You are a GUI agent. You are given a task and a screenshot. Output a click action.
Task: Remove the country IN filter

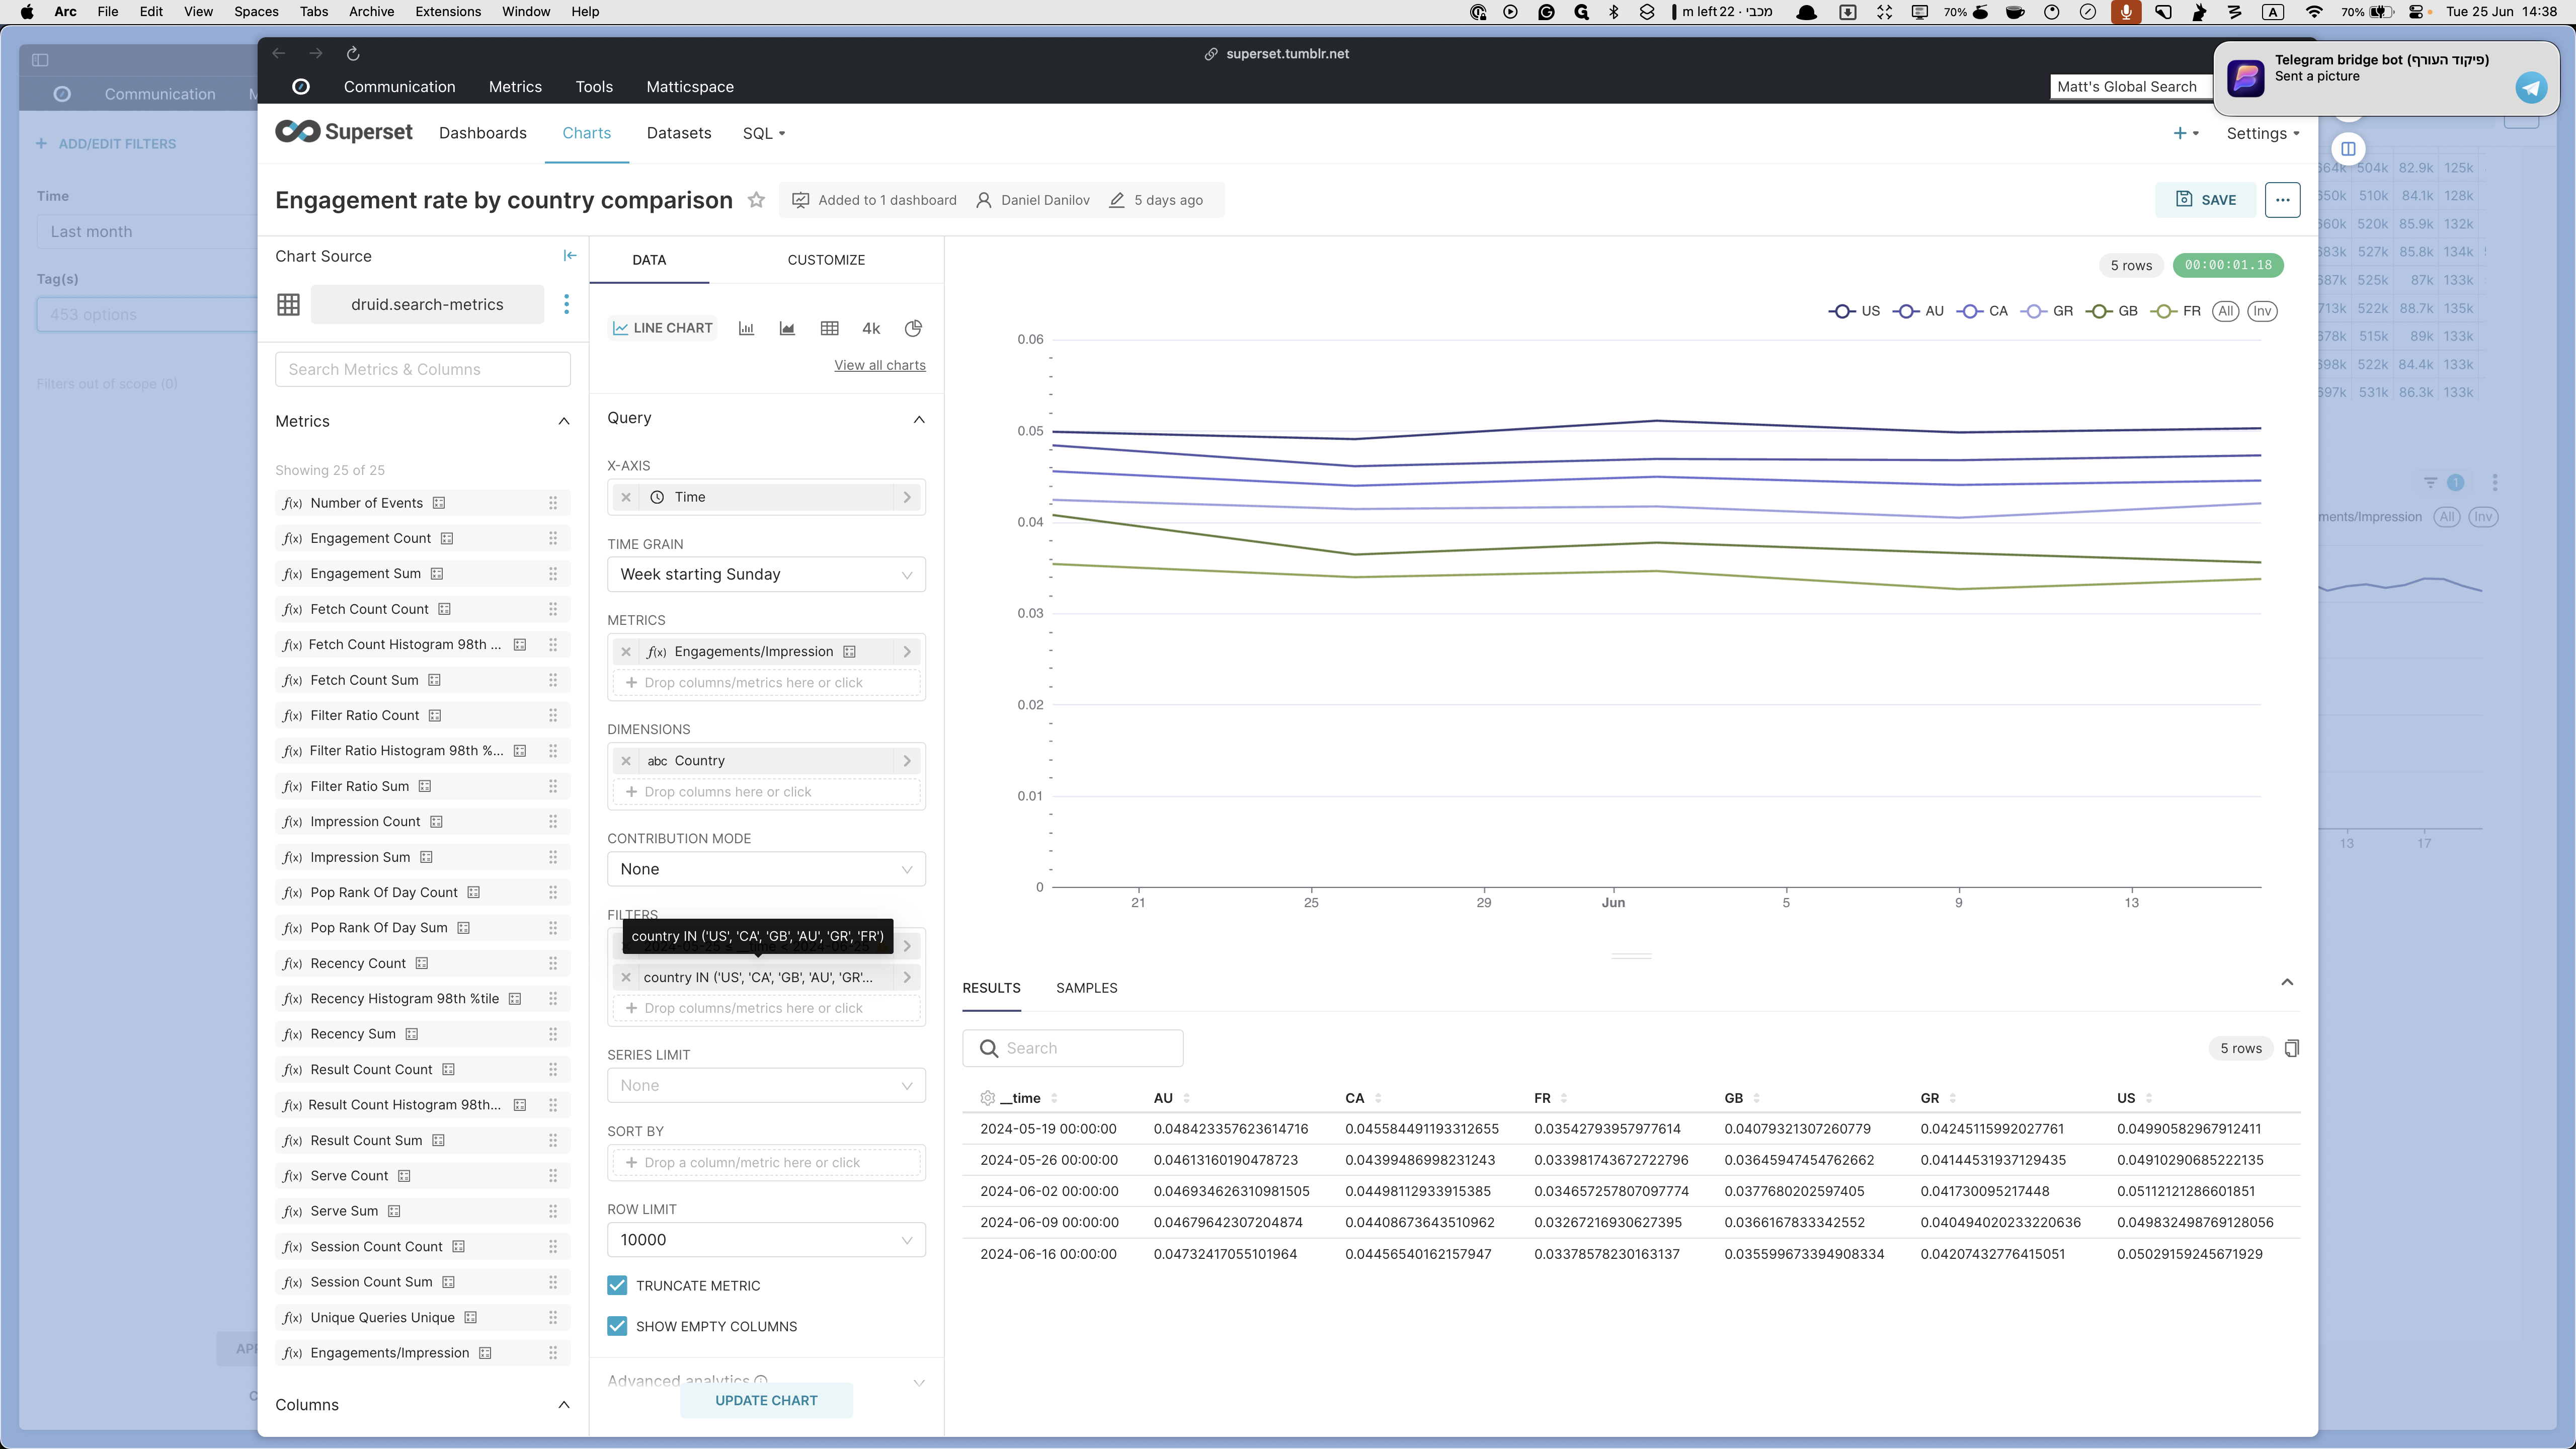(626, 978)
